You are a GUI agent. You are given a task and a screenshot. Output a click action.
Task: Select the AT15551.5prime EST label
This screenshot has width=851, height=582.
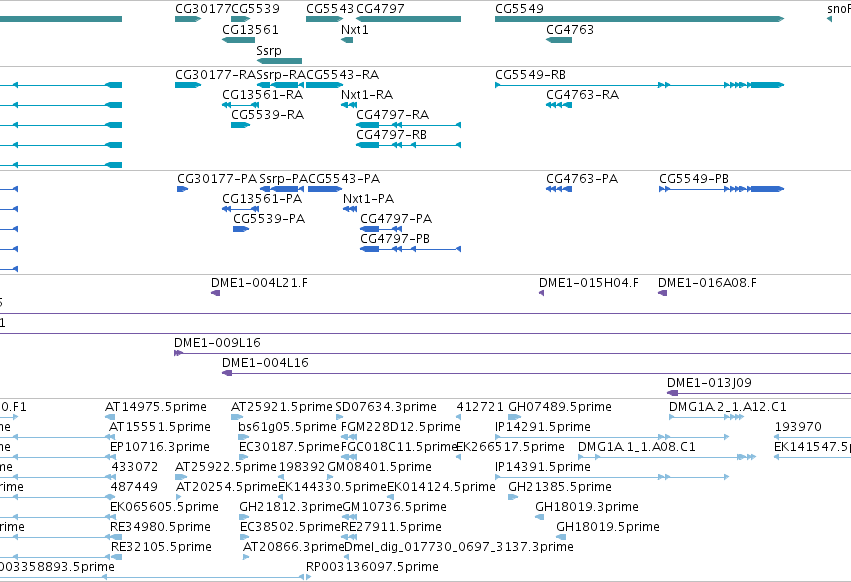(160, 427)
